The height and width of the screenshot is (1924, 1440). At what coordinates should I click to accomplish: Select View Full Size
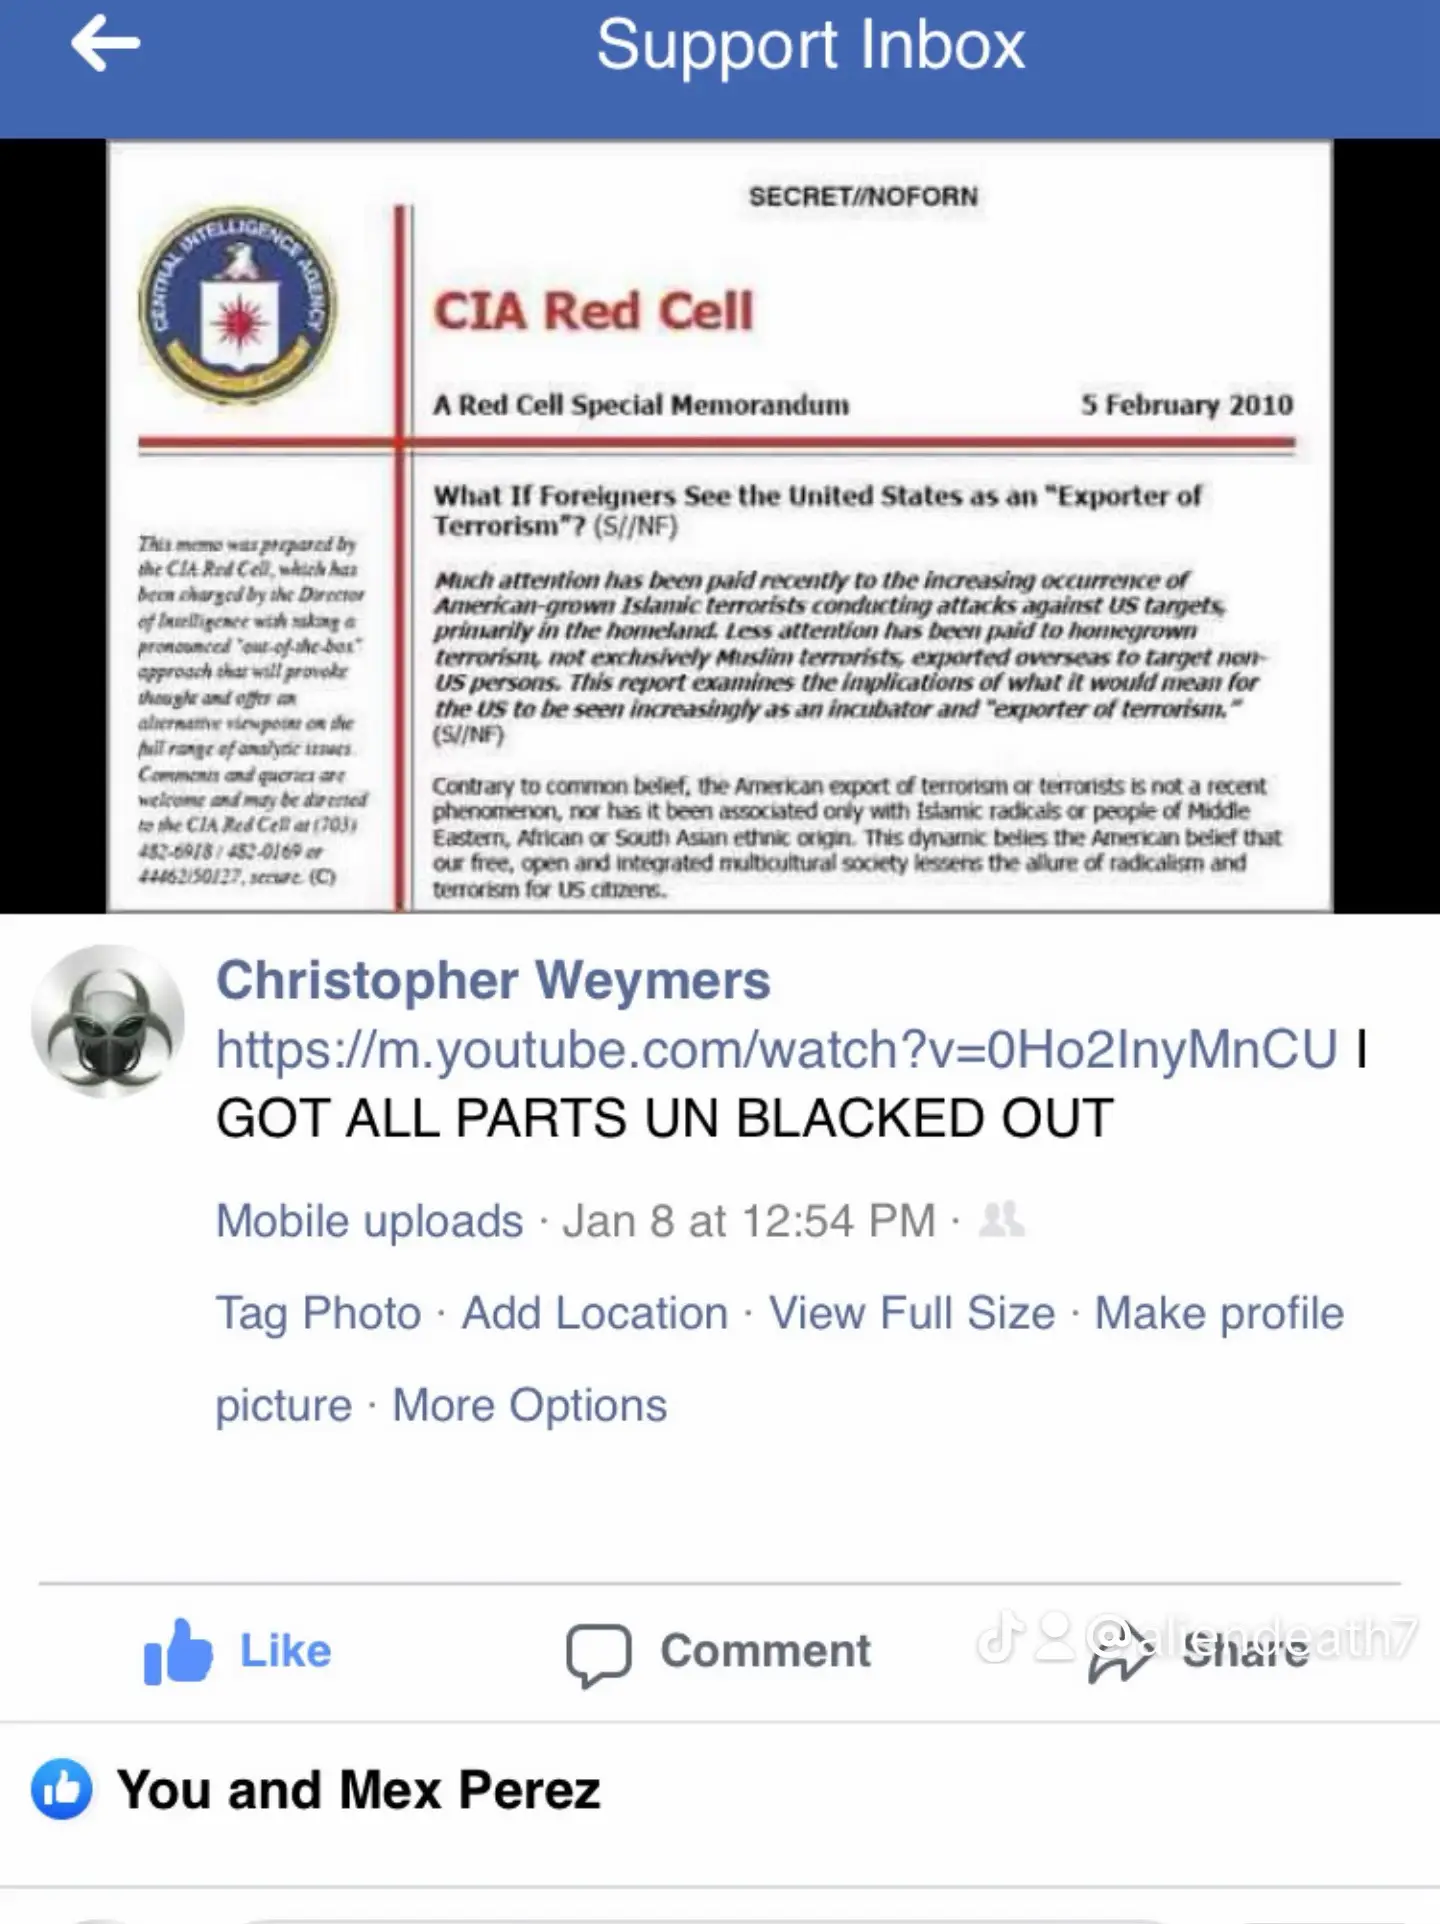pos(911,1313)
